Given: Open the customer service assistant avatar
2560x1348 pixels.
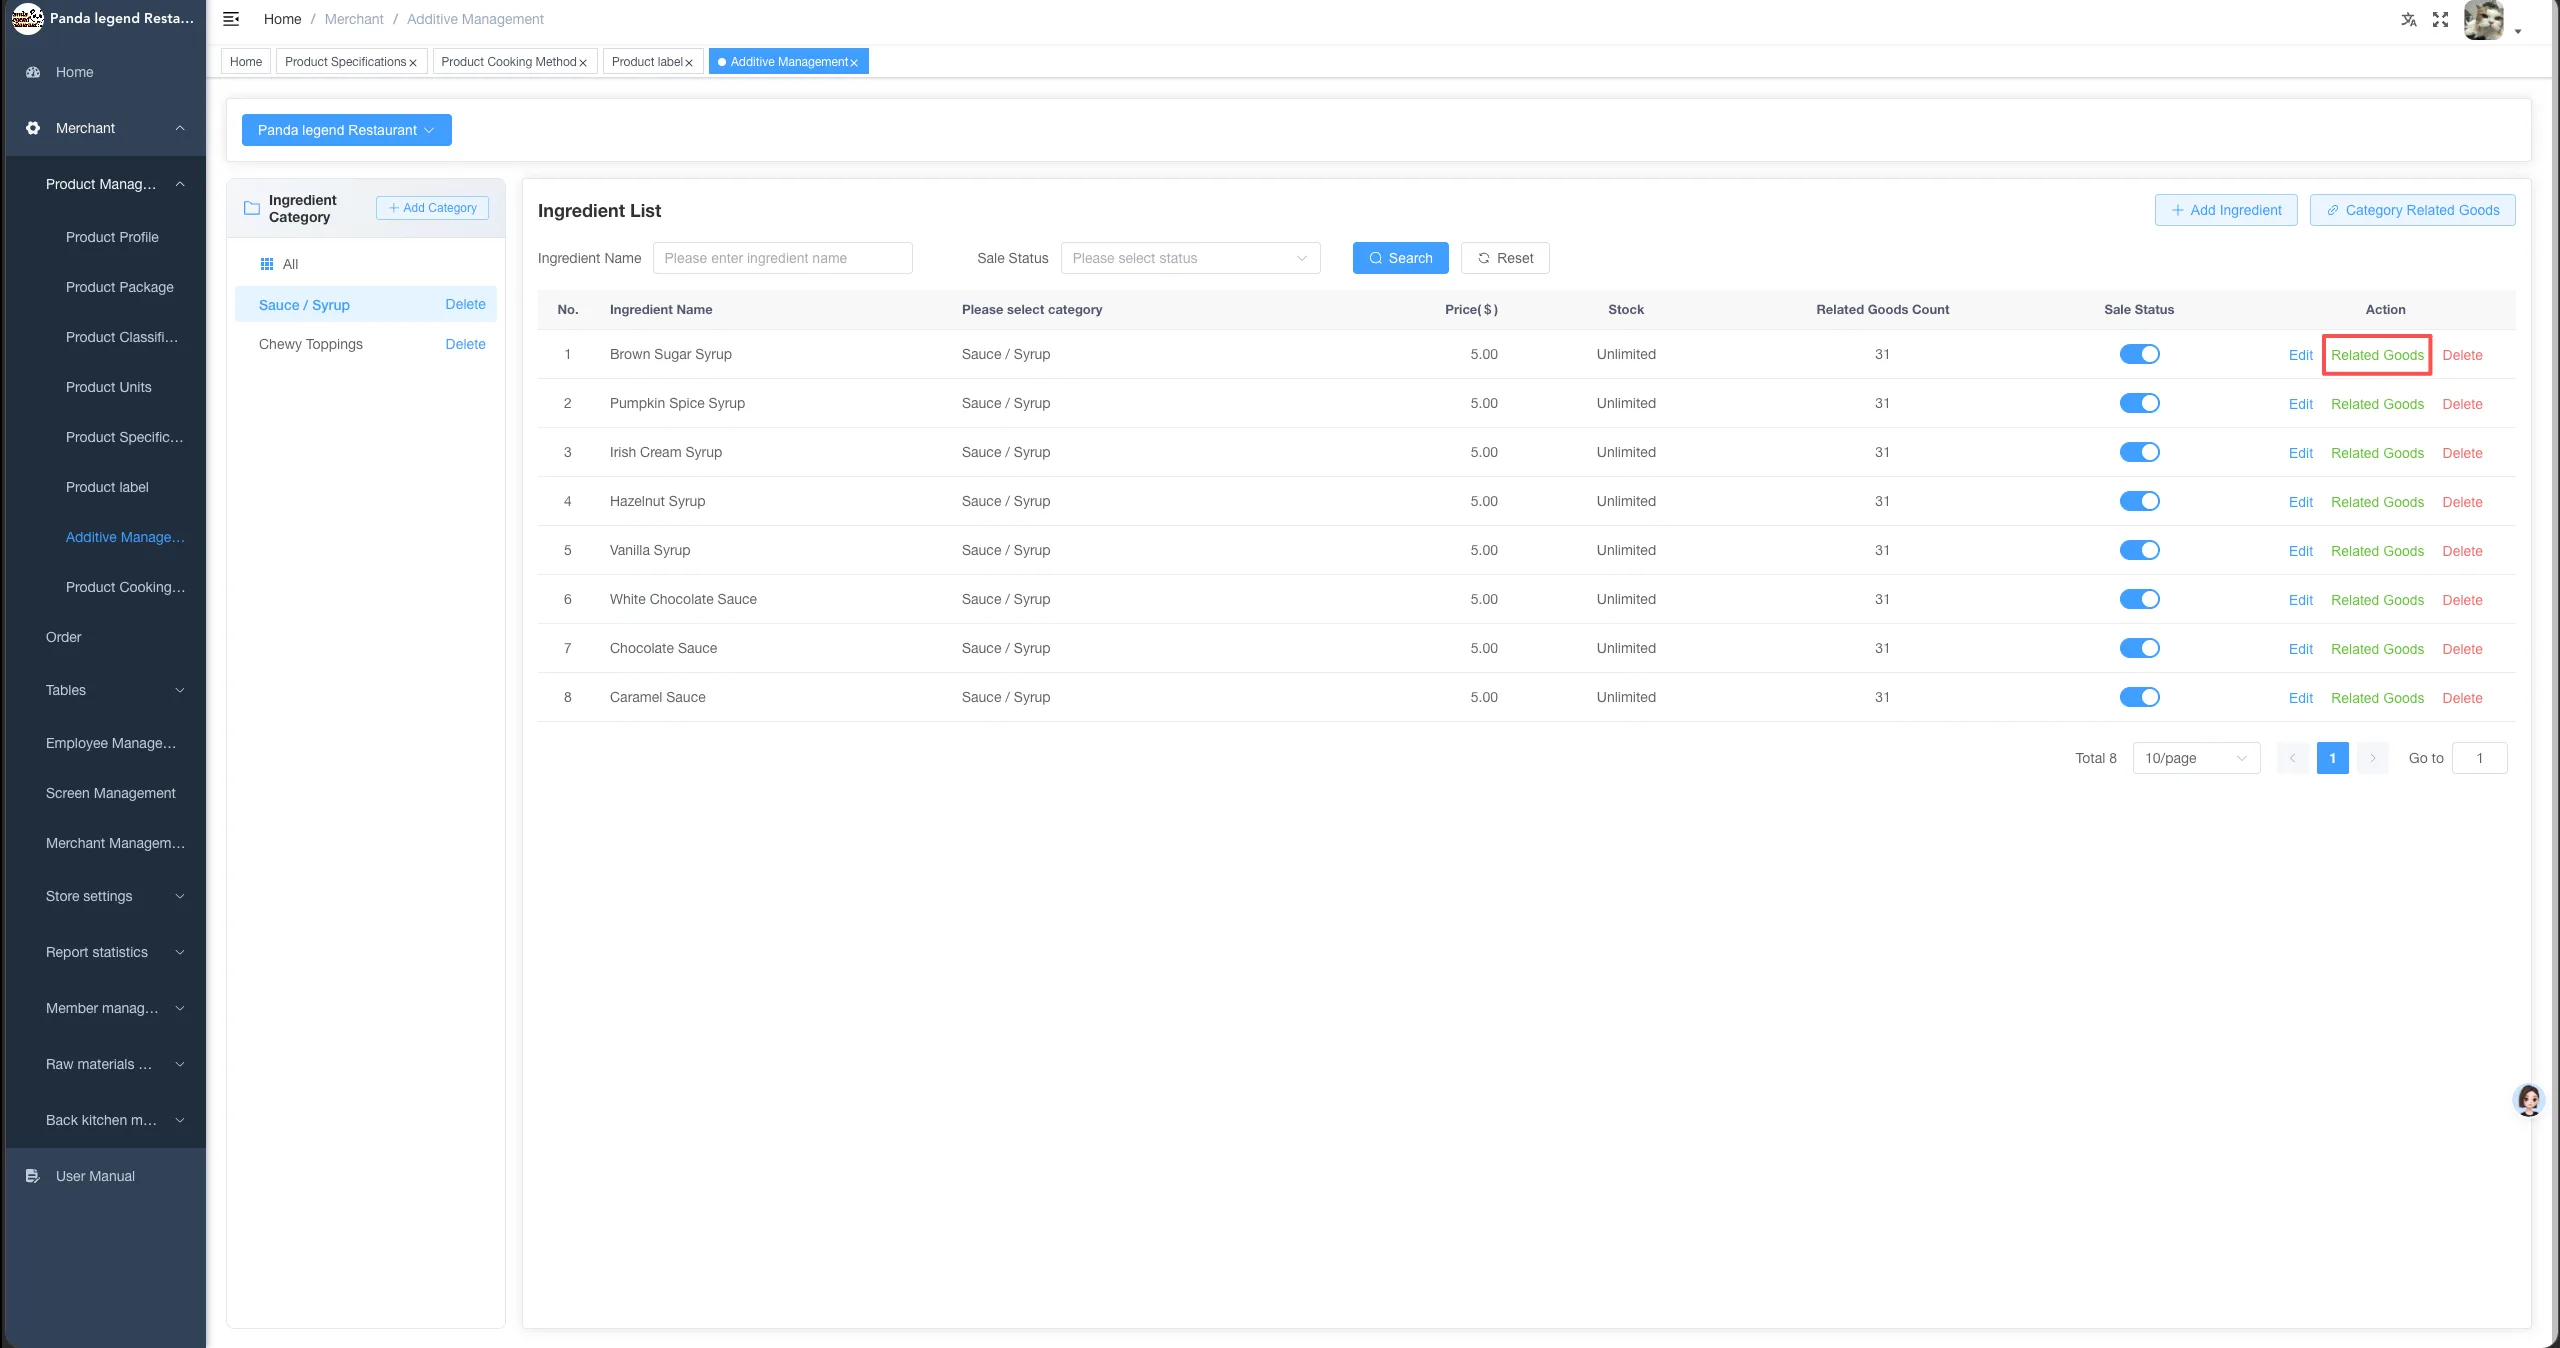Looking at the screenshot, I should click(x=2529, y=1100).
